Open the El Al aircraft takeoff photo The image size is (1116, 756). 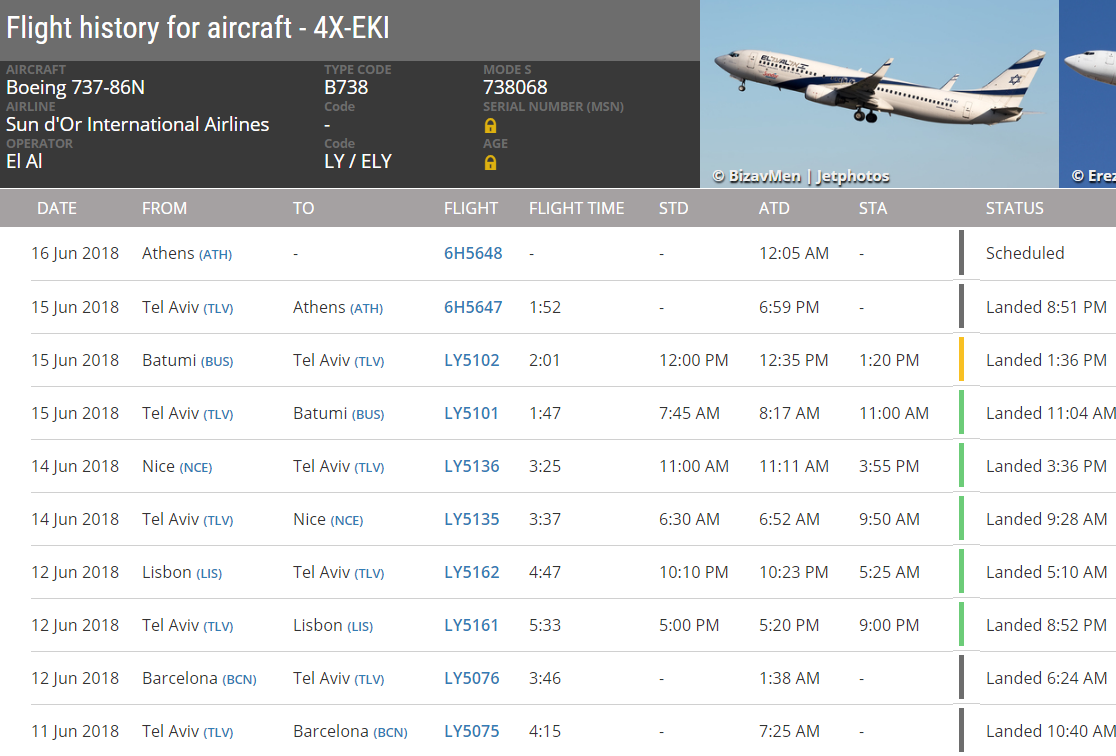(x=879, y=94)
